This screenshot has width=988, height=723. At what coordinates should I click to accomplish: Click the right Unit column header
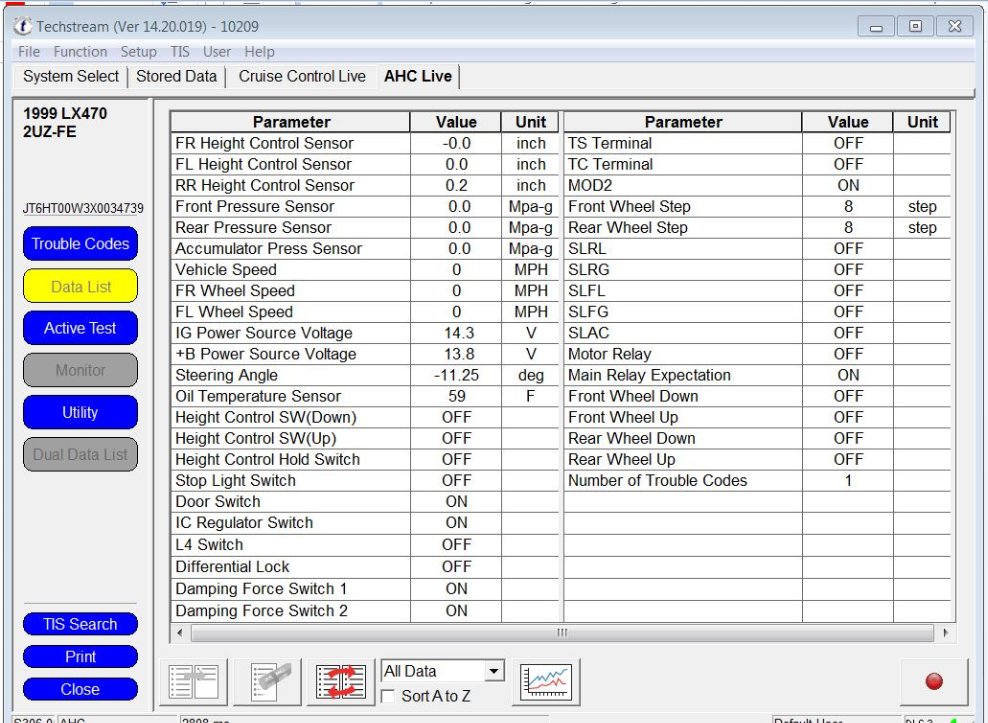[x=922, y=122]
